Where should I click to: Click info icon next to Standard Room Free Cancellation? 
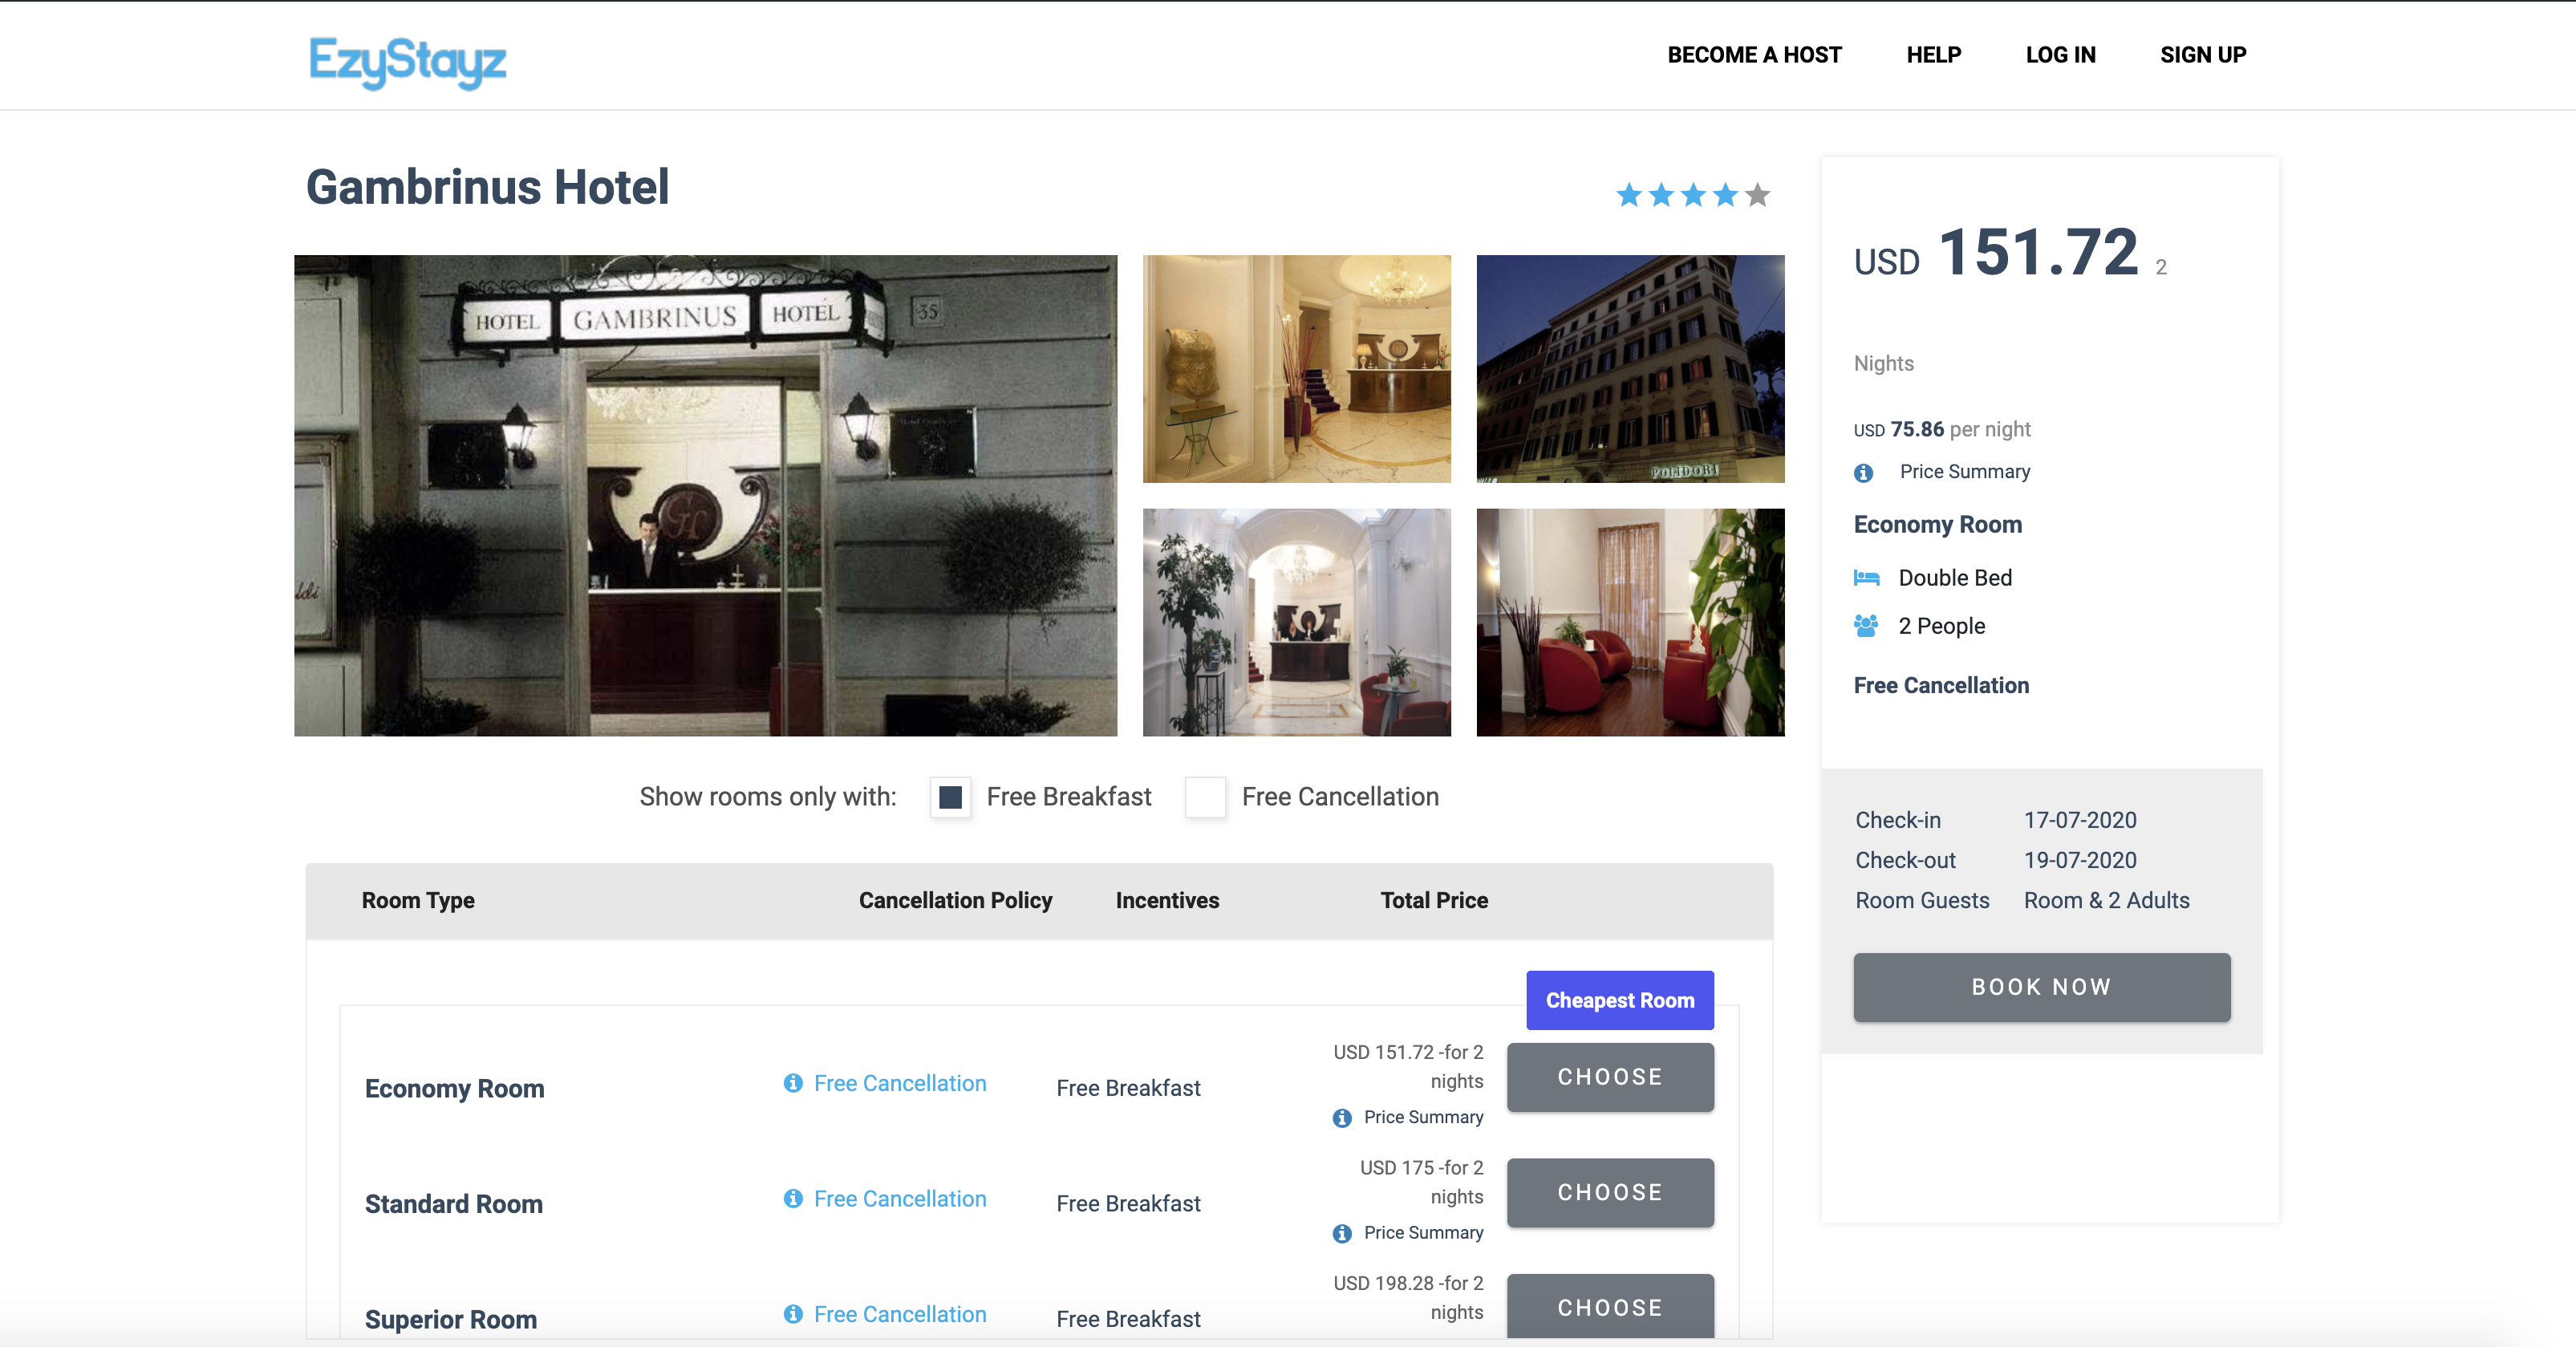[793, 1198]
